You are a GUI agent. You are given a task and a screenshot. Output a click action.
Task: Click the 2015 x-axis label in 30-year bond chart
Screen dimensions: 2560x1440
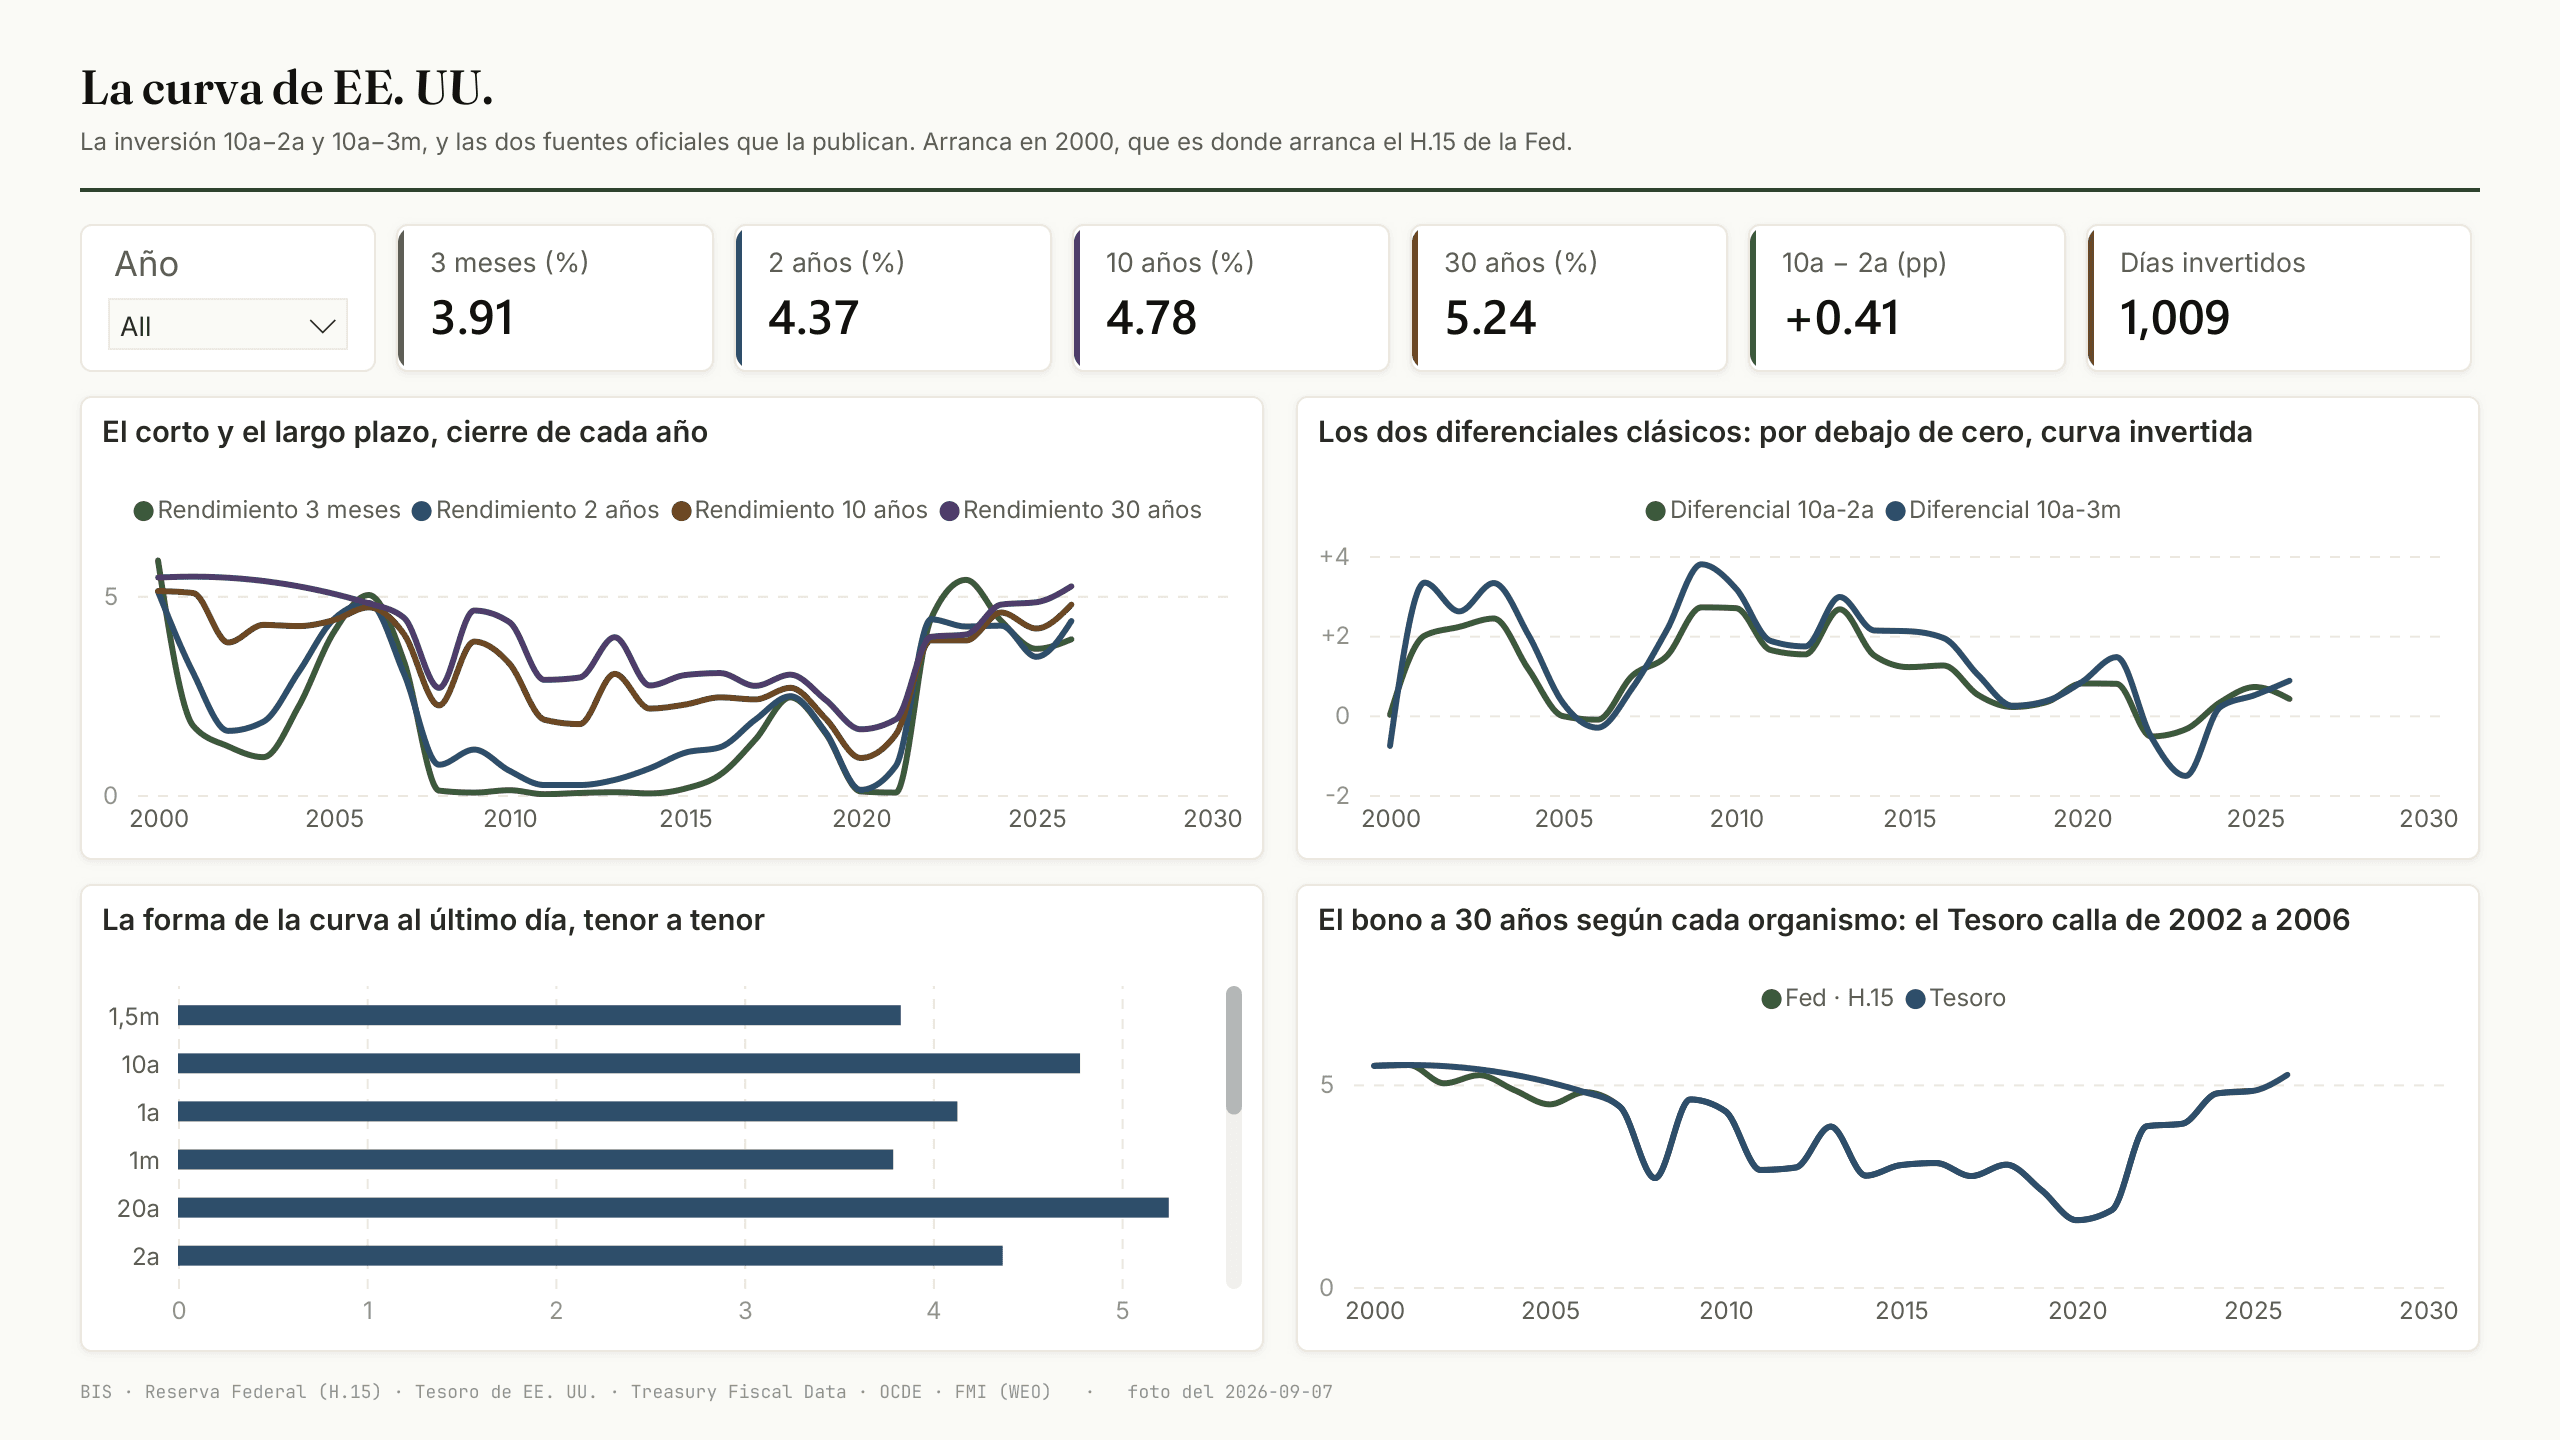click(1901, 1311)
